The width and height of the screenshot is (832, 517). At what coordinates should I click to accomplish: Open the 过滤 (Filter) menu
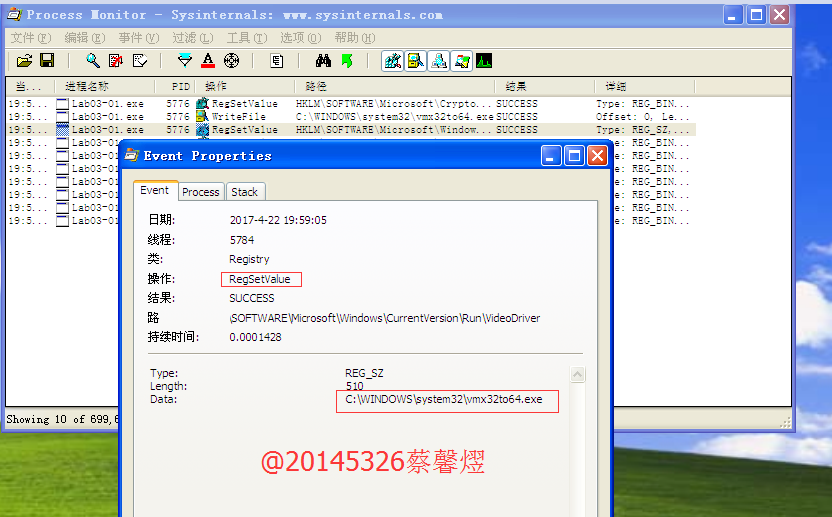click(x=188, y=38)
